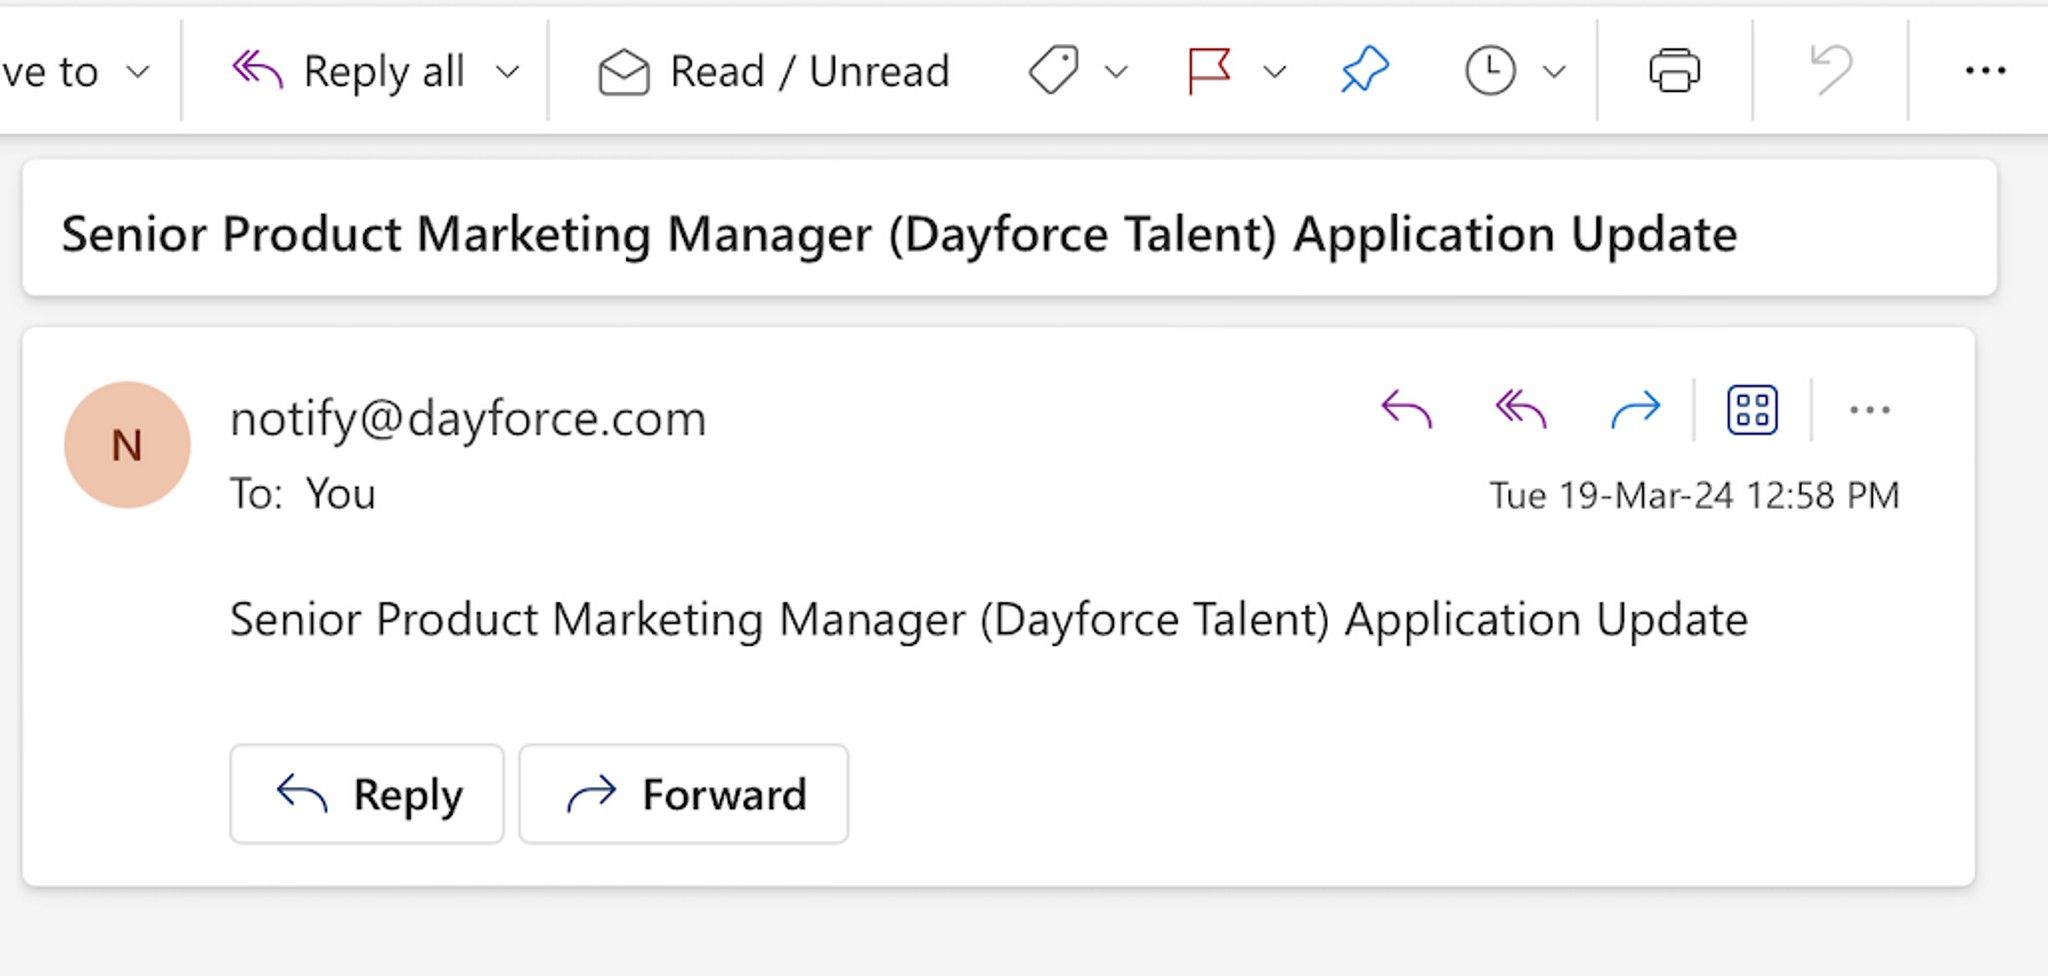The height and width of the screenshot is (976, 2048).
Task: Open message More actions ellipsis
Action: pos(1869,410)
